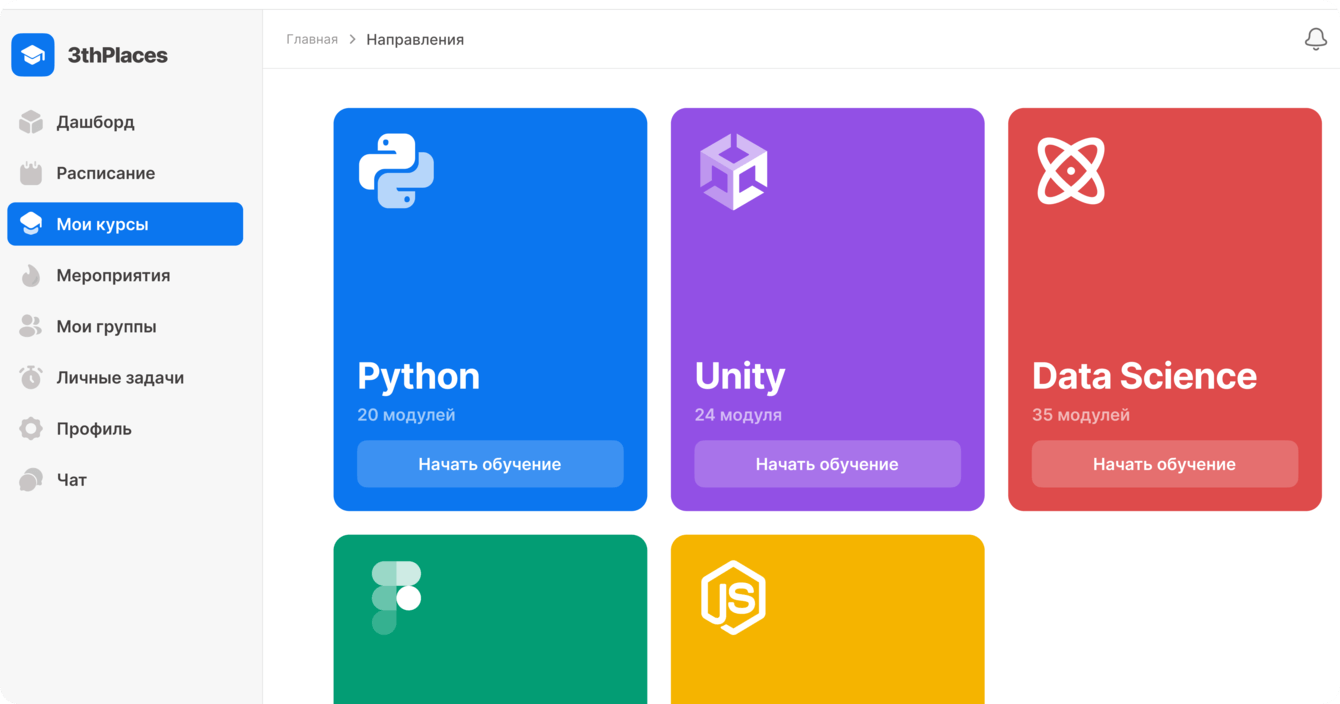Click Начать обучение on Data Science card
The image size is (1340, 704).
click(x=1165, y=464)
